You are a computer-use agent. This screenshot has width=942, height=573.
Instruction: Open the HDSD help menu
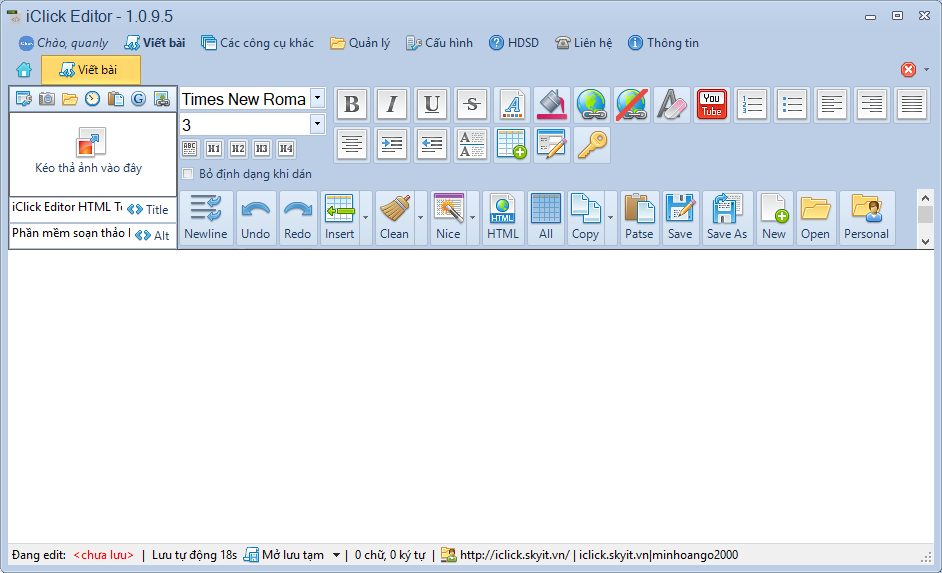[514, 43]
